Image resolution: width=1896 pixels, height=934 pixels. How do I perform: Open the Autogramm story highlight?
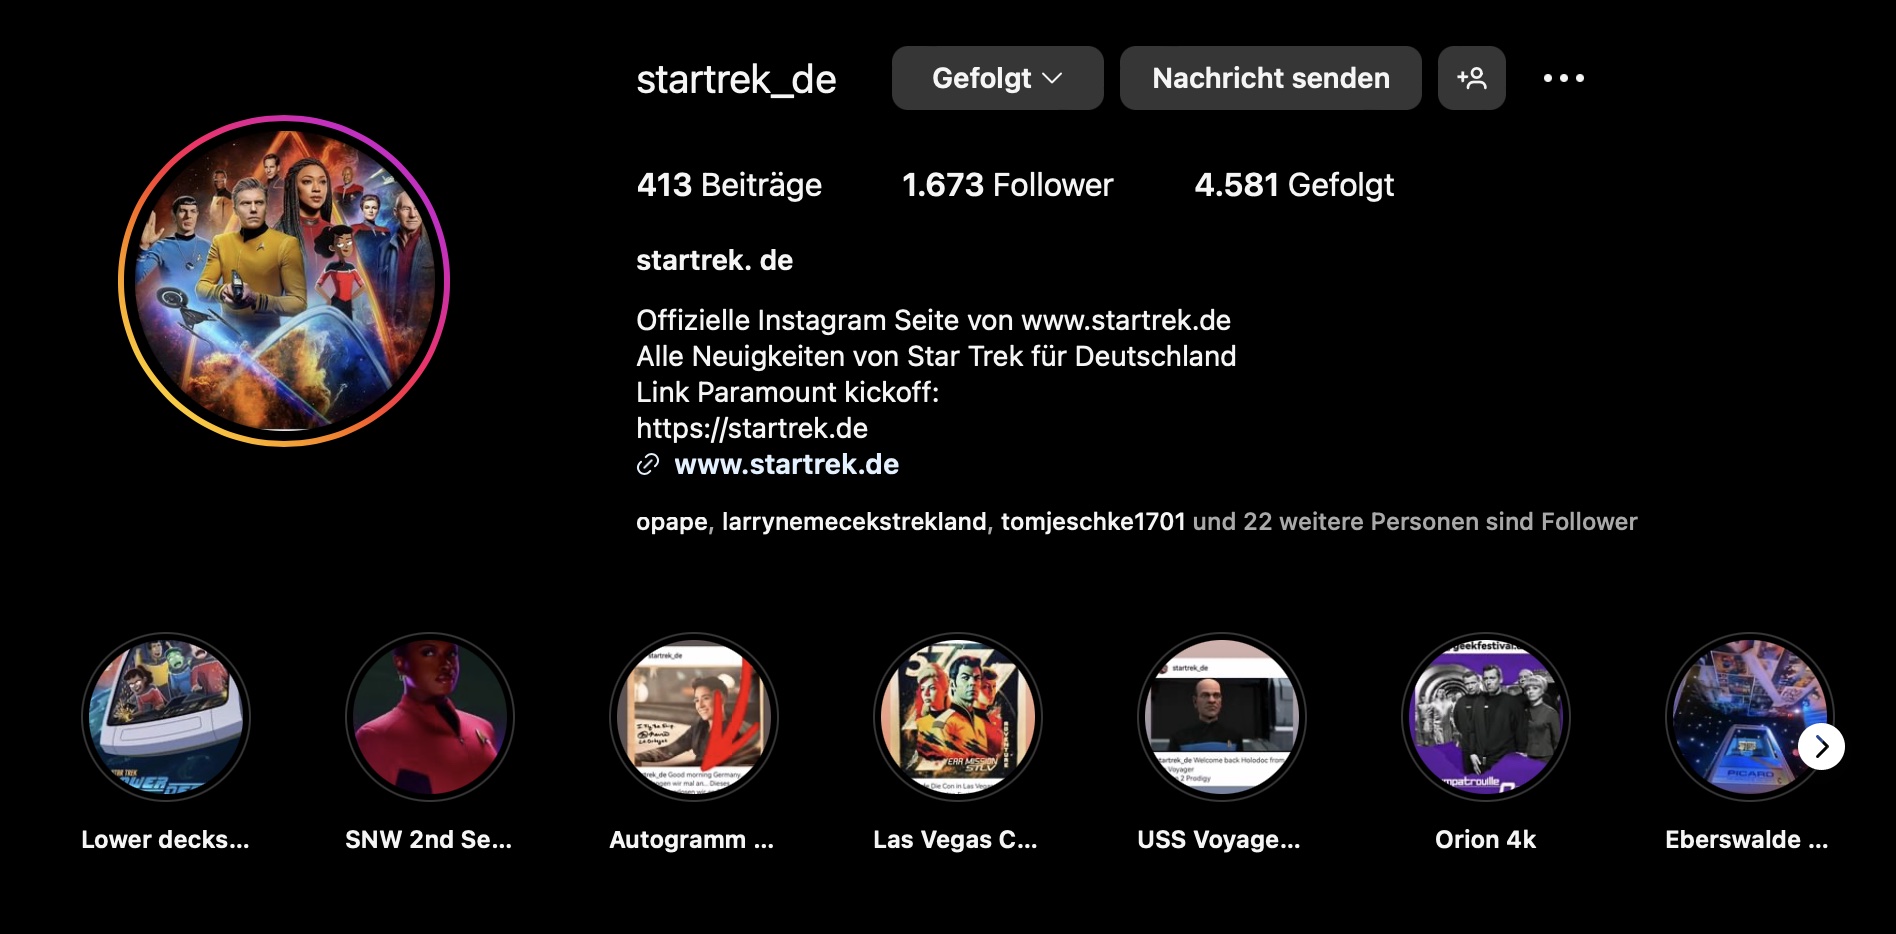click(x=694, y=717)
